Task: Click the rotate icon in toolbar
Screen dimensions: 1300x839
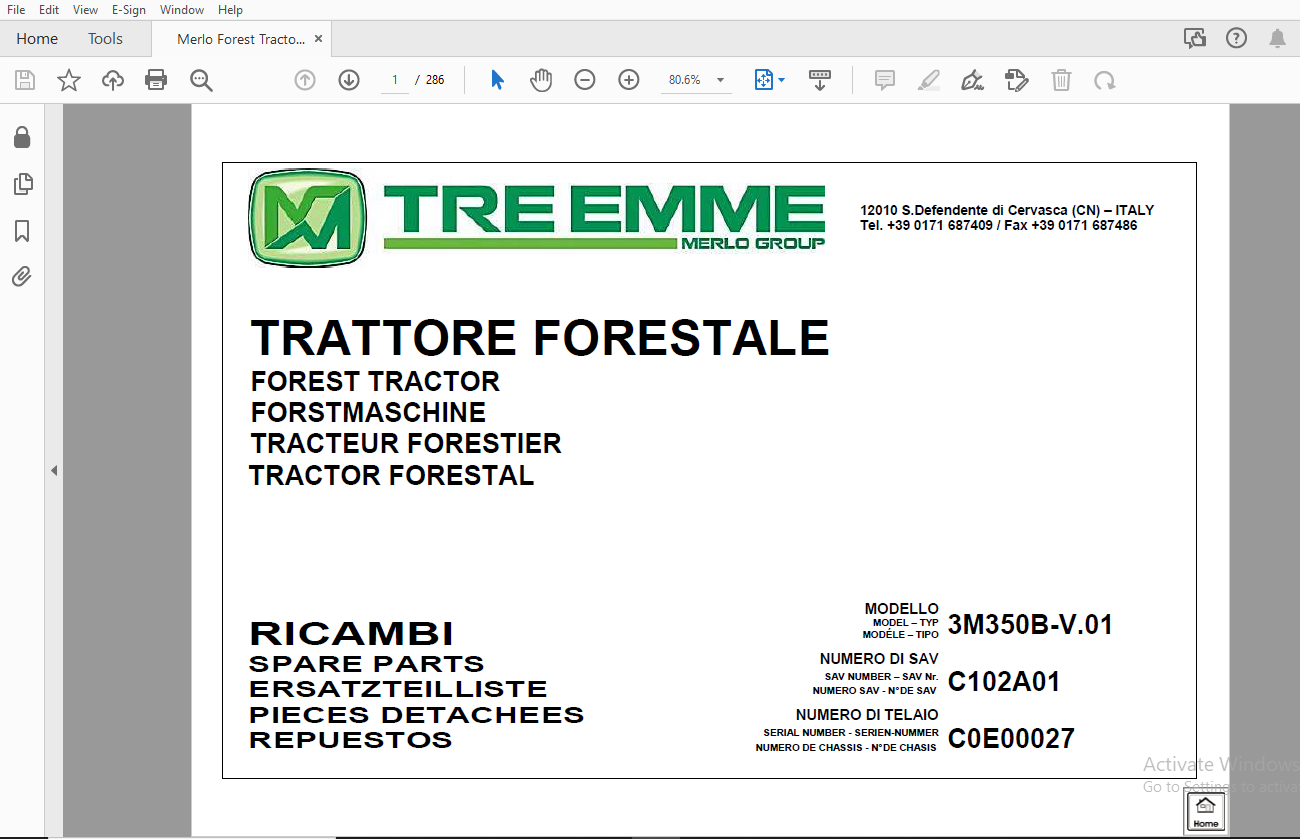Action: pyautogui.click(x=1105, y=80)
